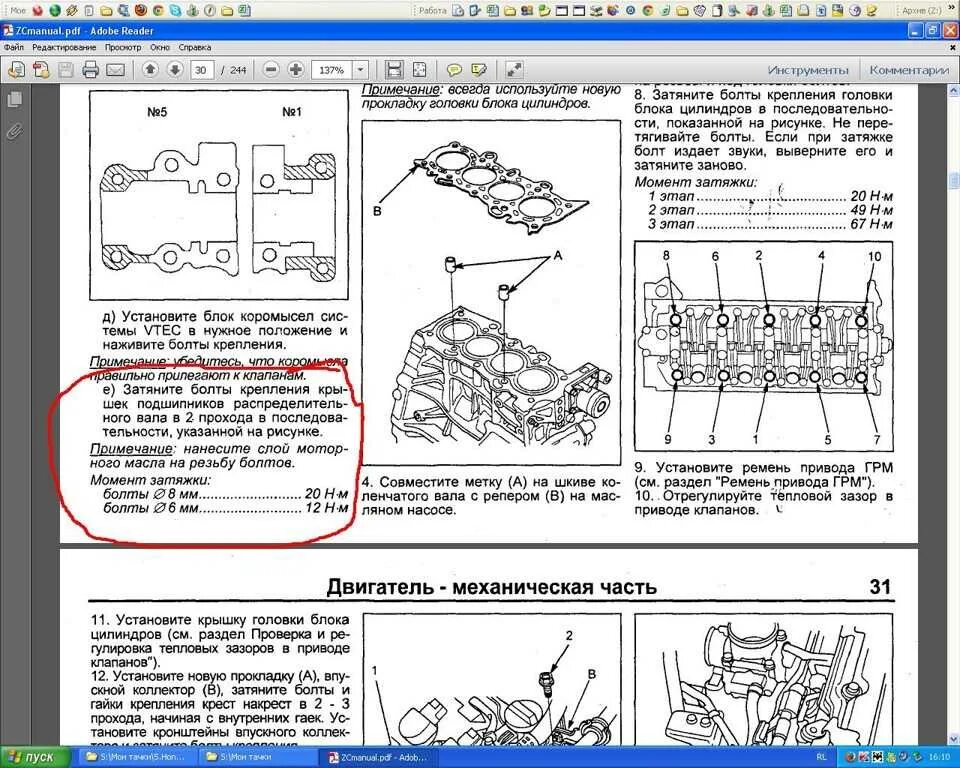The height and width of the screenshot is (768, 960).
Task: Click the '2 этап 49 Н·м' line
Action: tap(770, 210)
